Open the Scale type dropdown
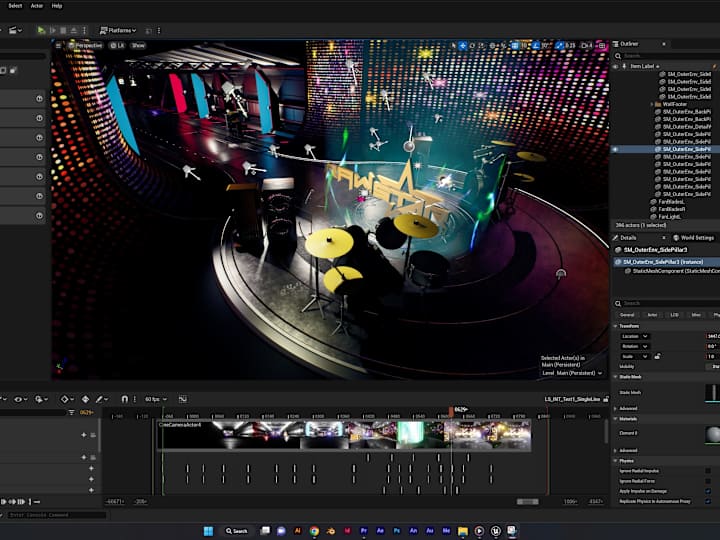 (x=635, y=356)
